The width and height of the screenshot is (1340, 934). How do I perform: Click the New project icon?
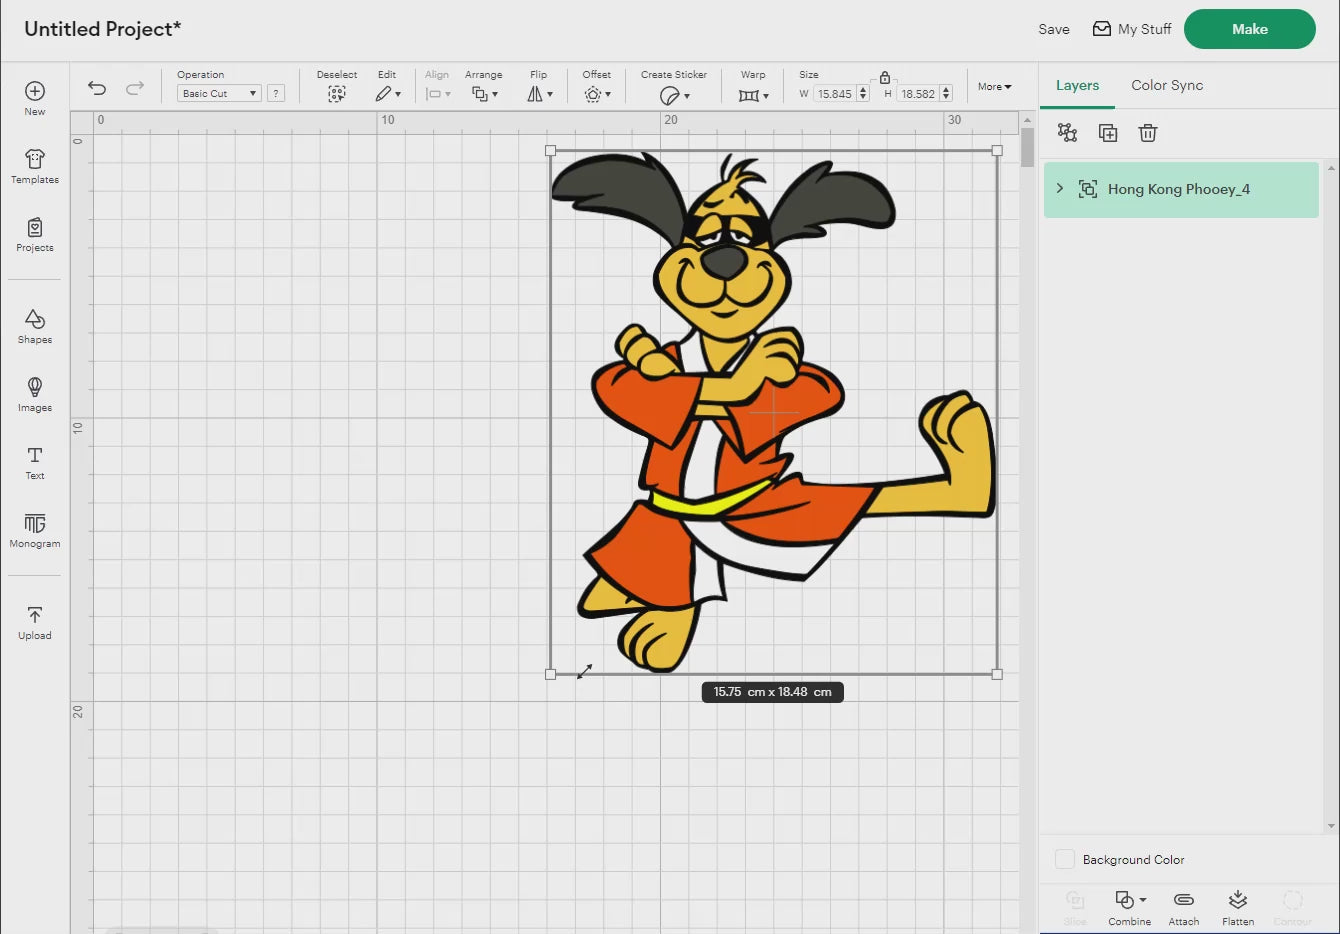(x=35, y=92)
